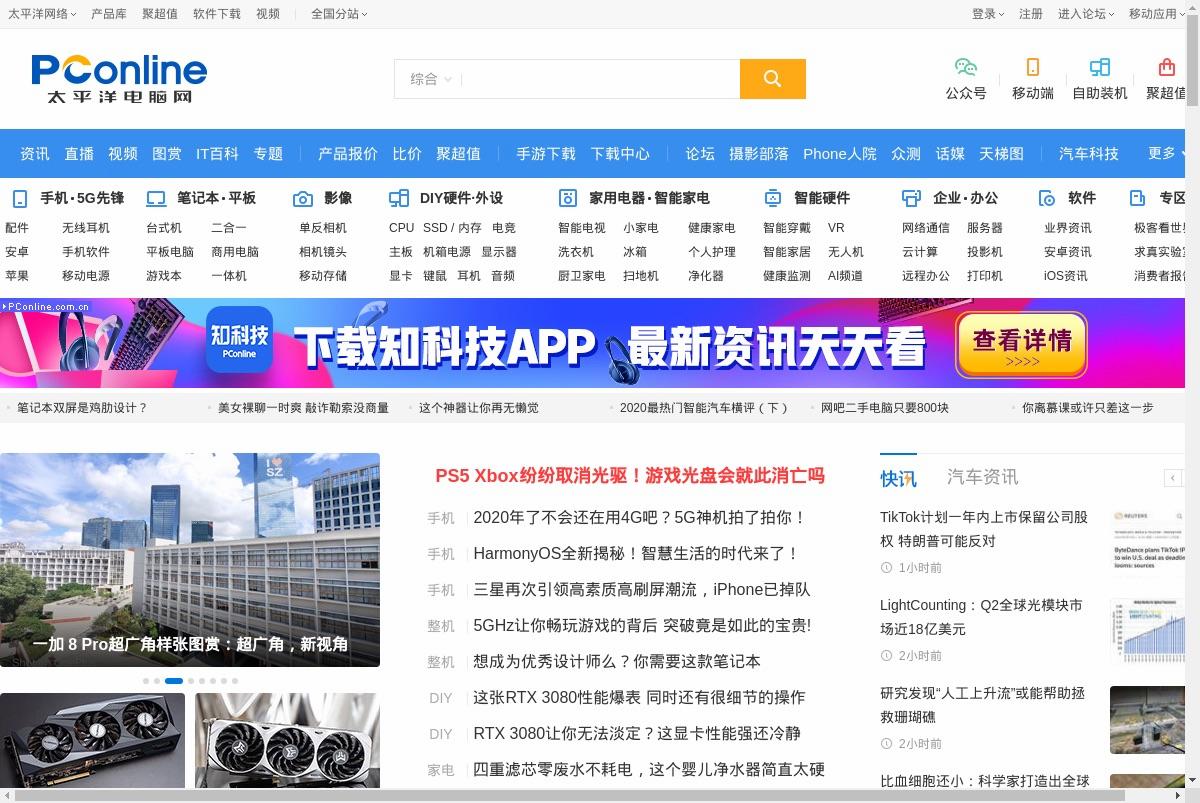Click the 无人机 subcategory link

click(846, 252)
